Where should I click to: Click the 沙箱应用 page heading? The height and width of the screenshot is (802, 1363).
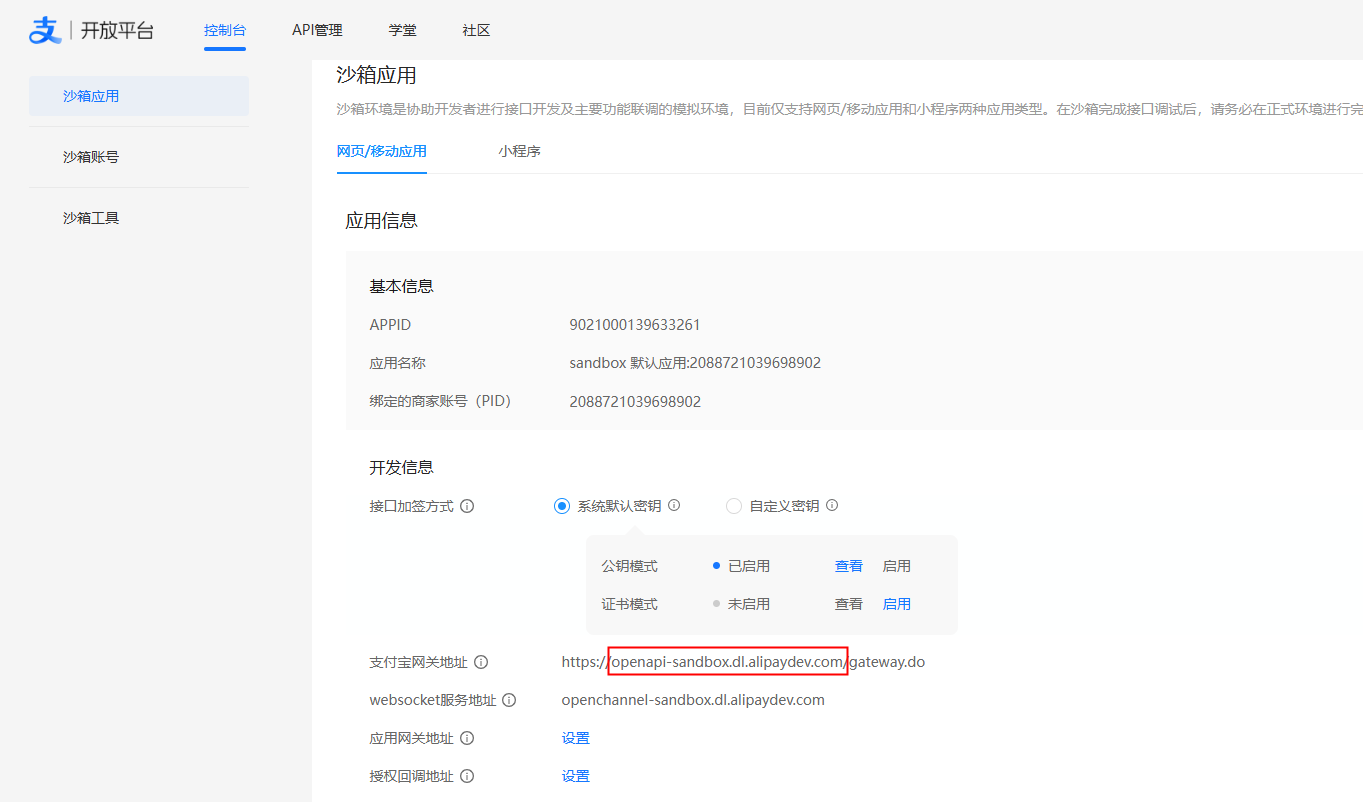coord(376,75)
